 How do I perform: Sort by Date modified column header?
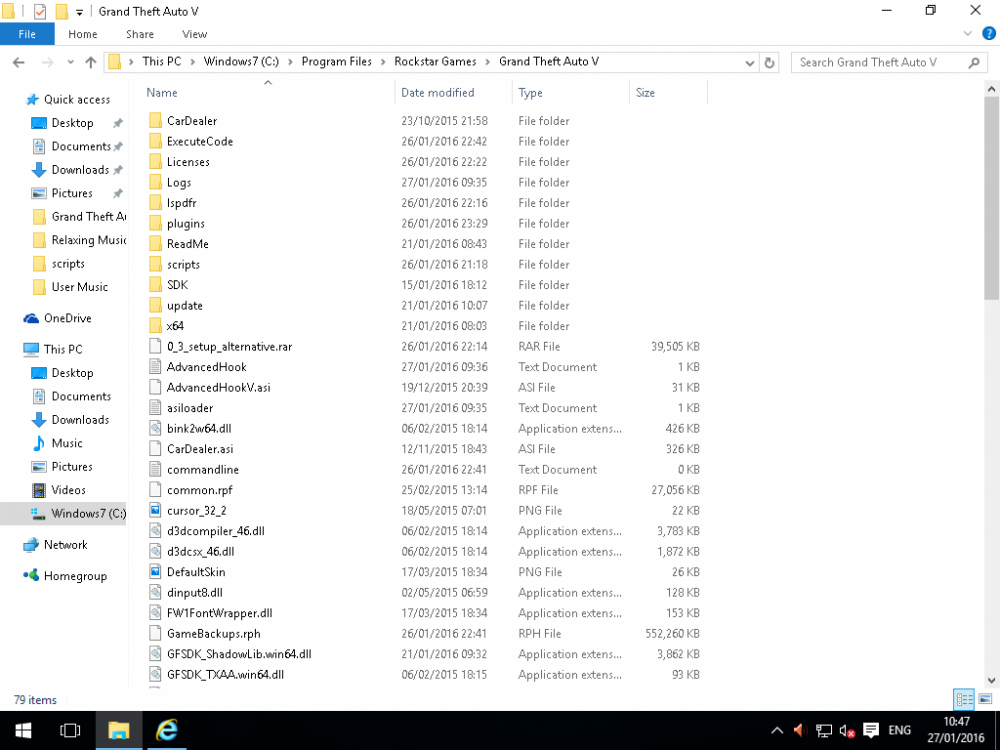tap(438, 92)
